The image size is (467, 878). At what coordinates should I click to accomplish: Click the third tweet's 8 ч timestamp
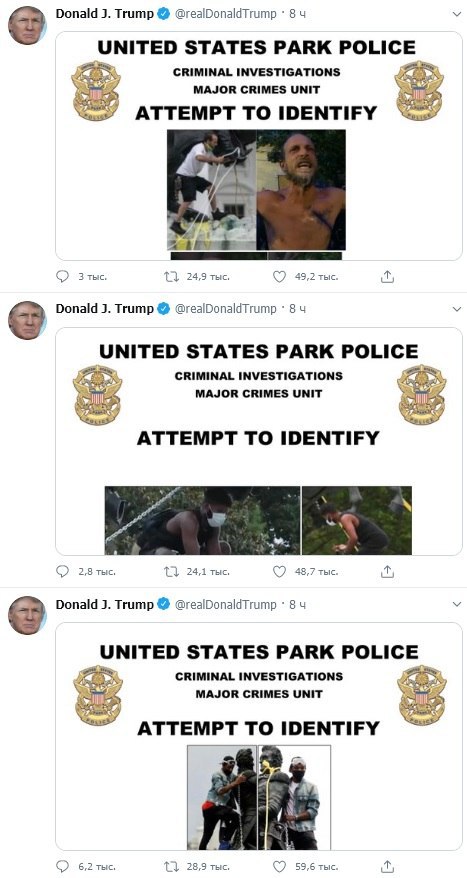pos(297,604)
